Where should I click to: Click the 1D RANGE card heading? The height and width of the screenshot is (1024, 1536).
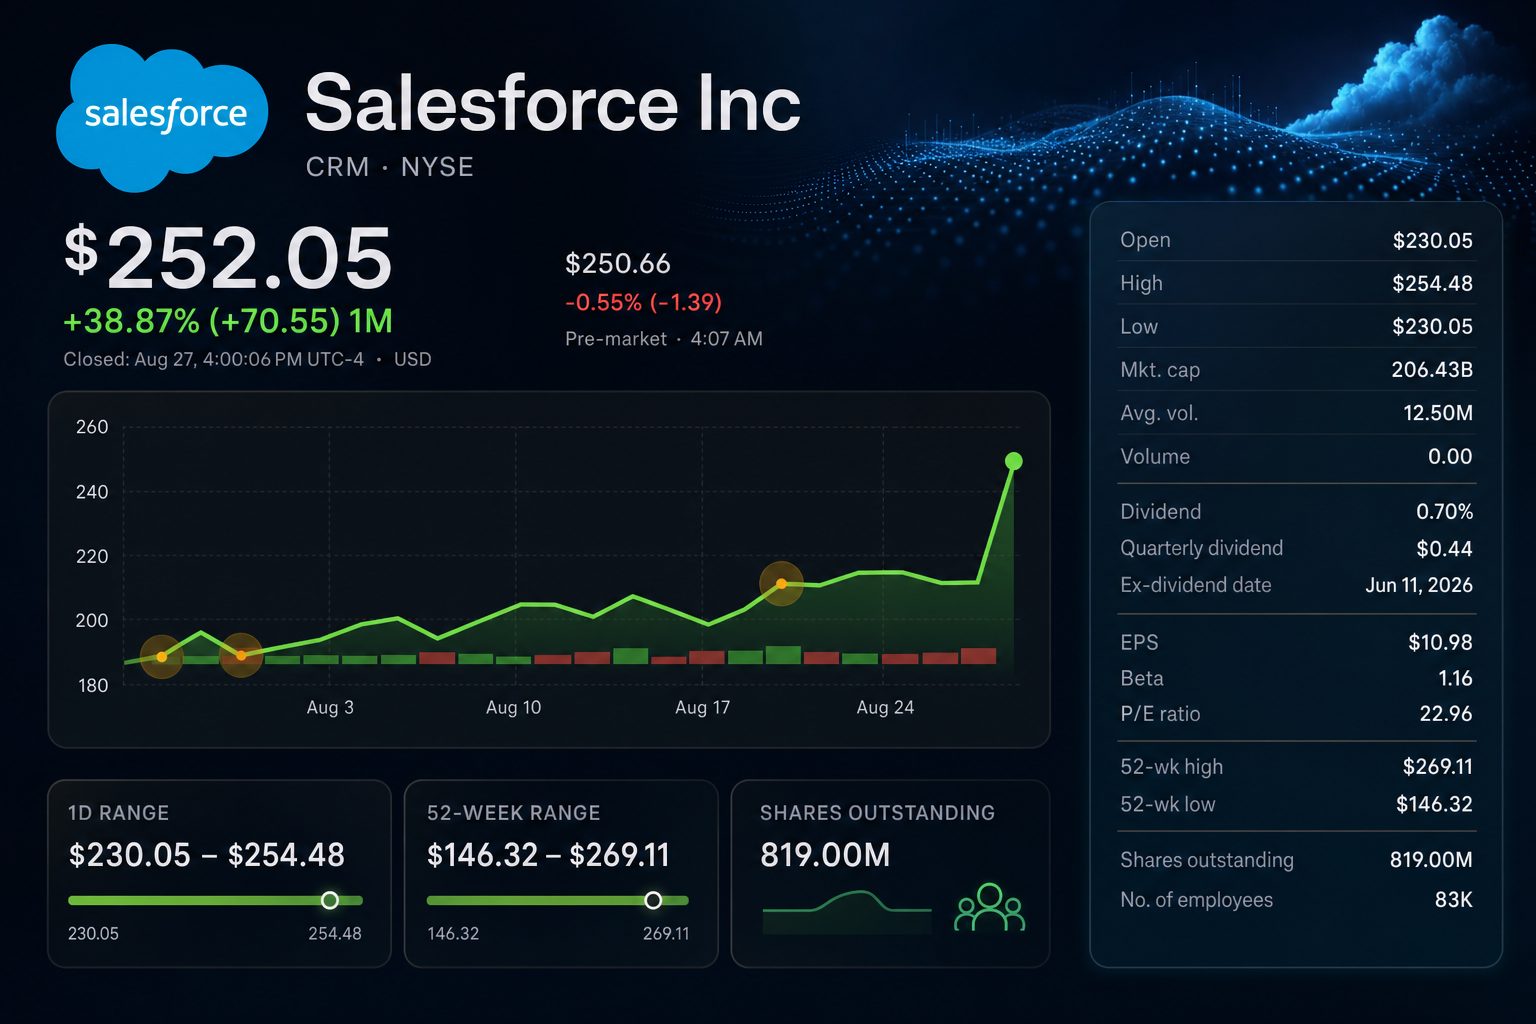pos(118,813)
